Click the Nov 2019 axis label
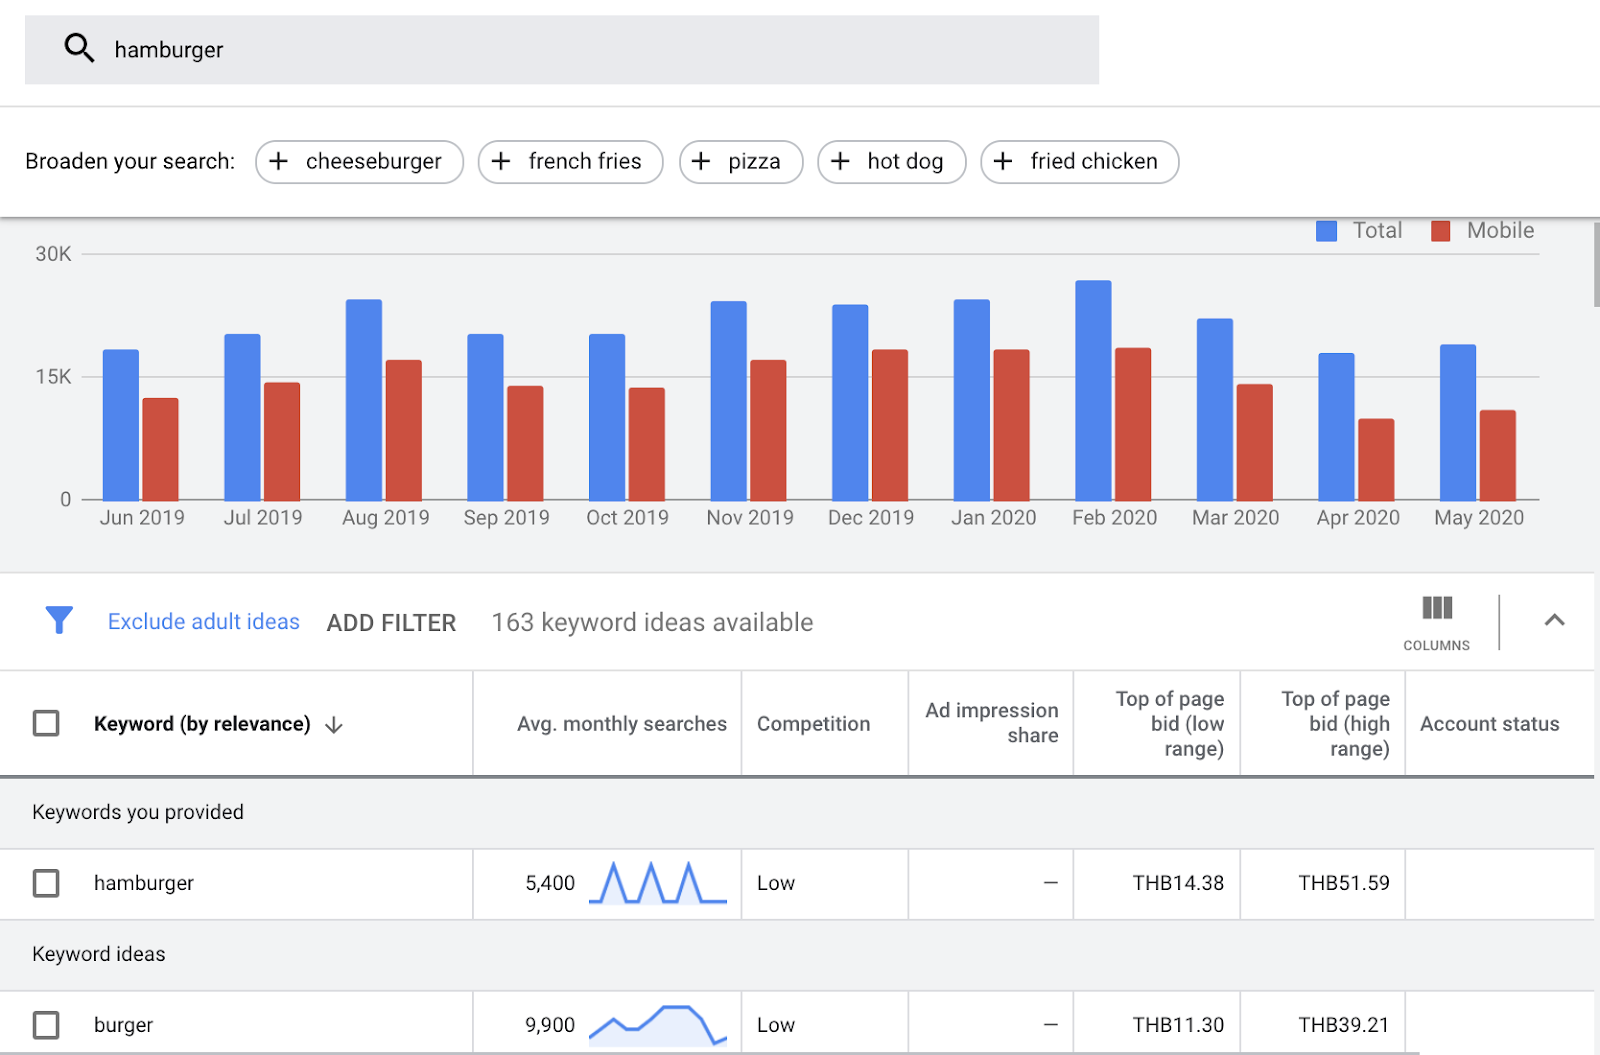 pyautogui.click(x=750, y=518)
